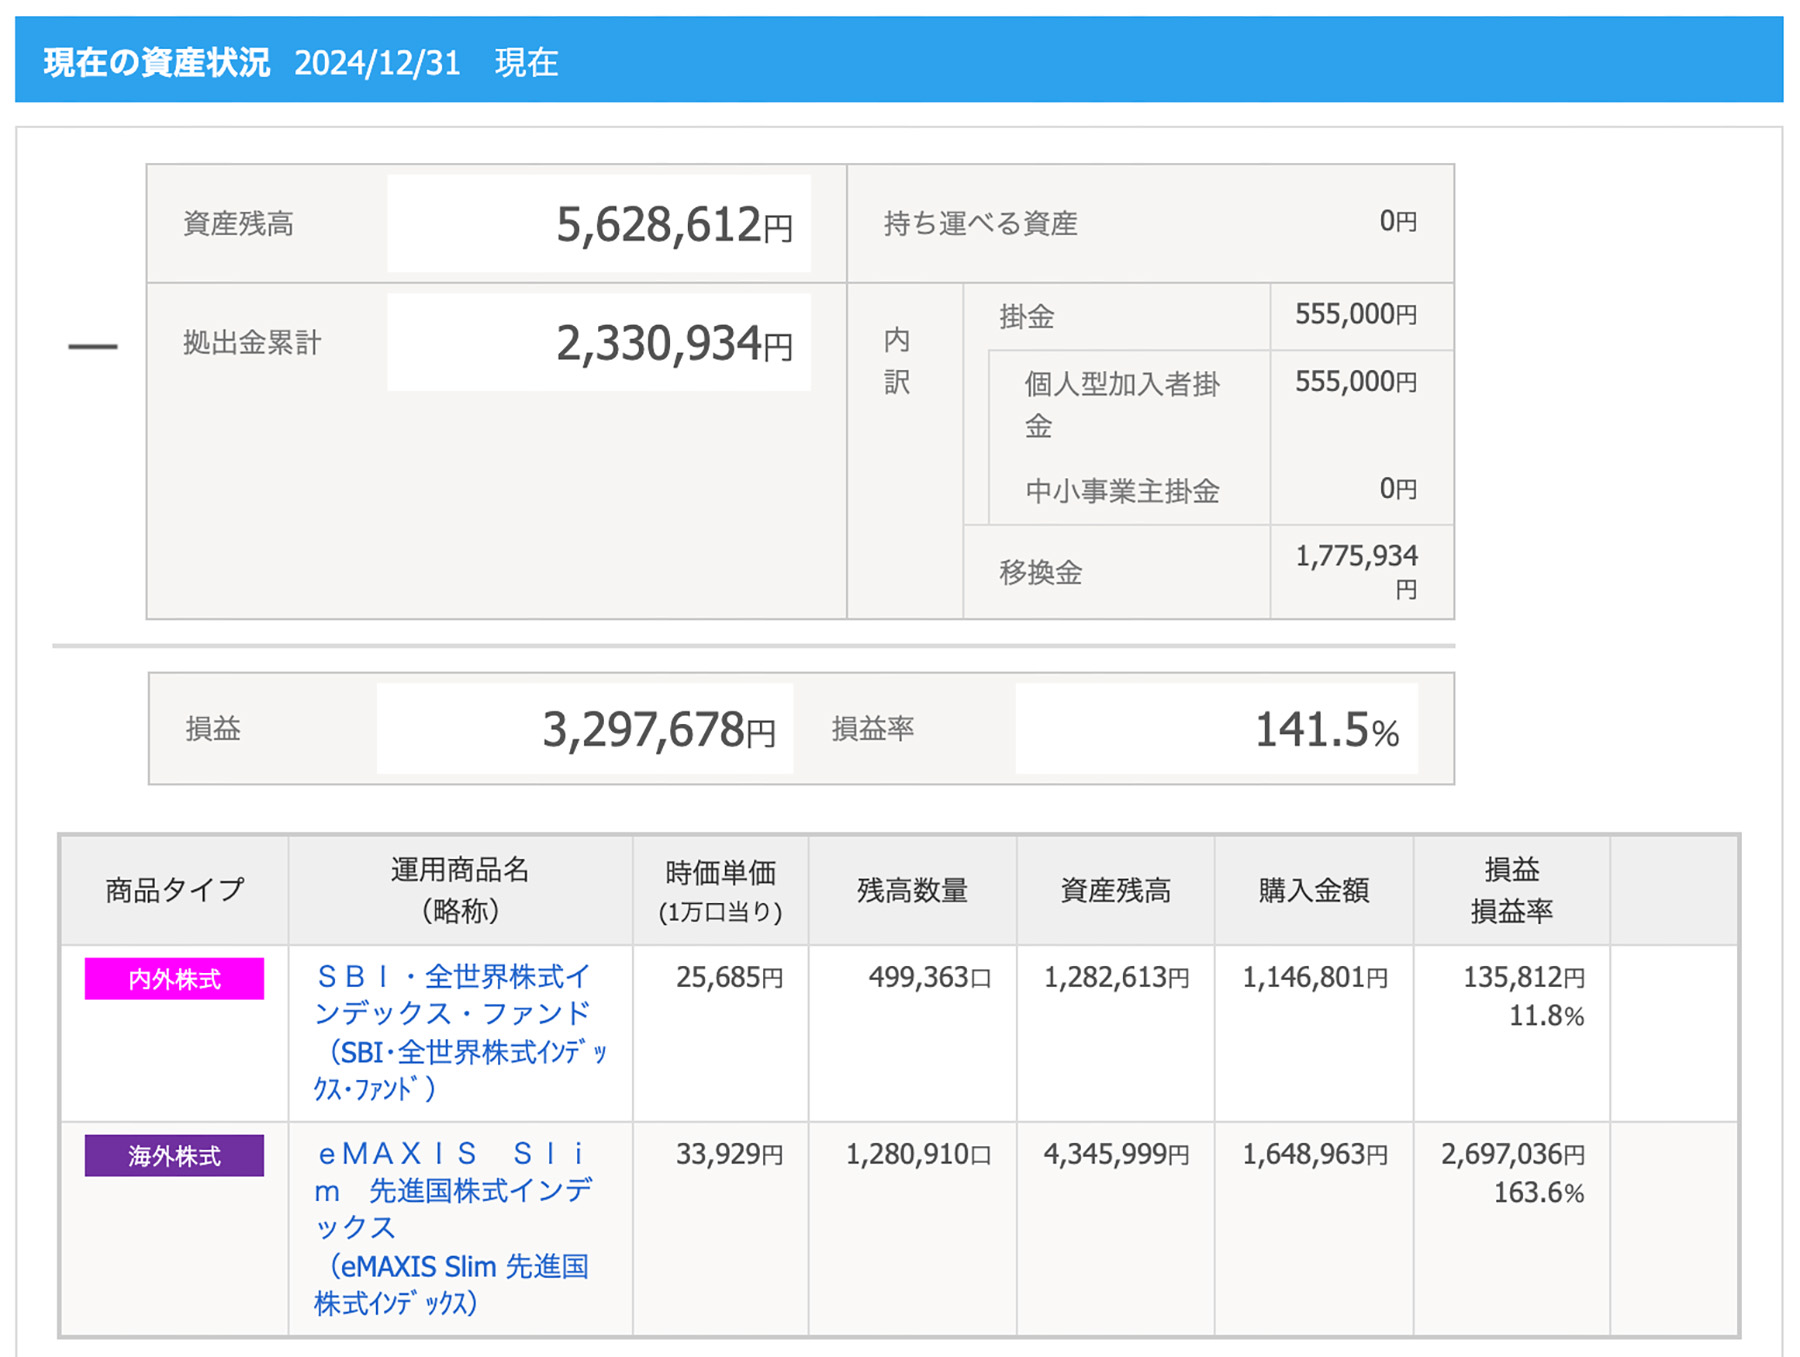Screen dimensions: 1800x1357
Task: Select the 内外株式 product type badge
Action: pyautogui.click(x=174, y=979)
